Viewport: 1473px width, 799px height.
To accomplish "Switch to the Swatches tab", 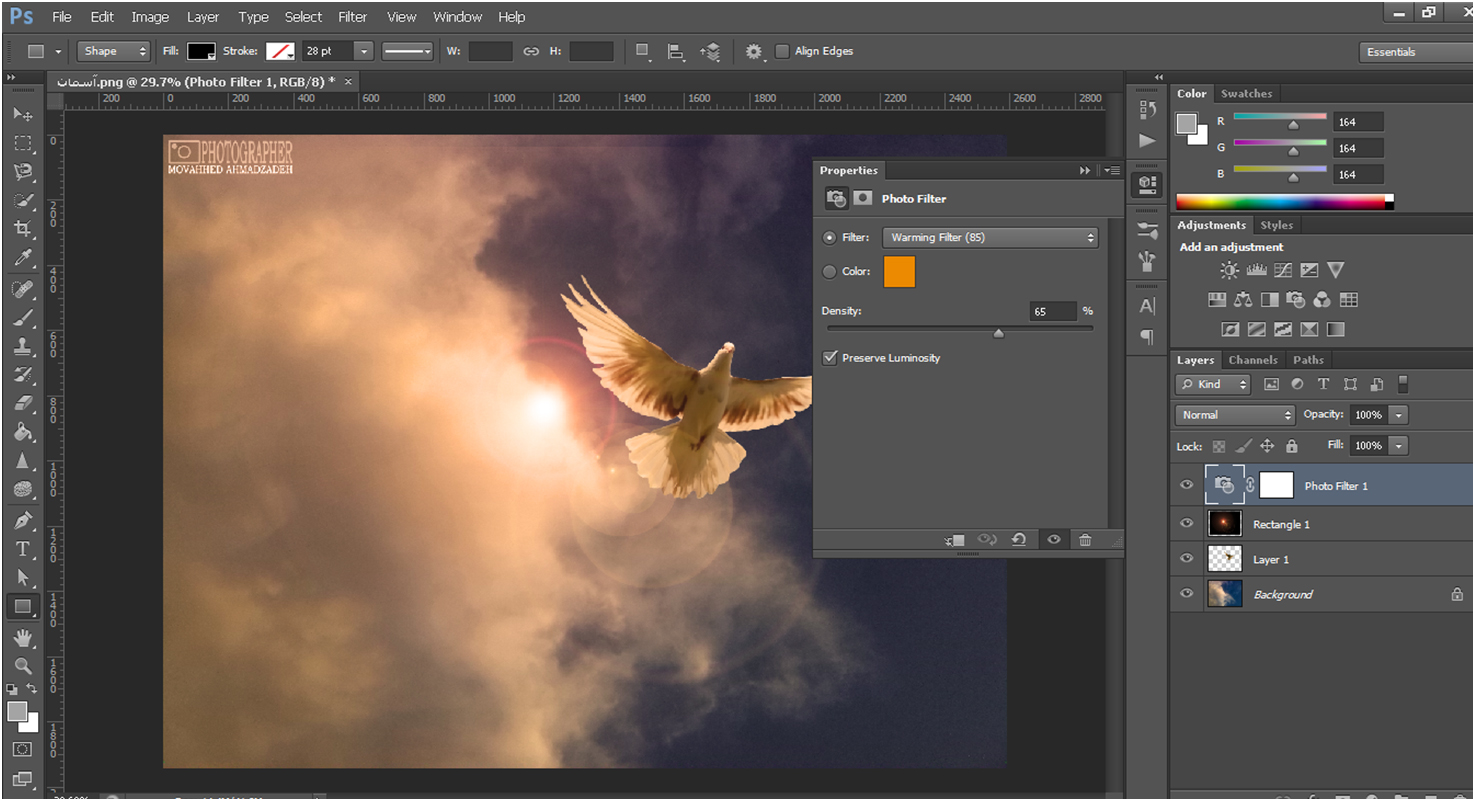I will point(1246,94).
